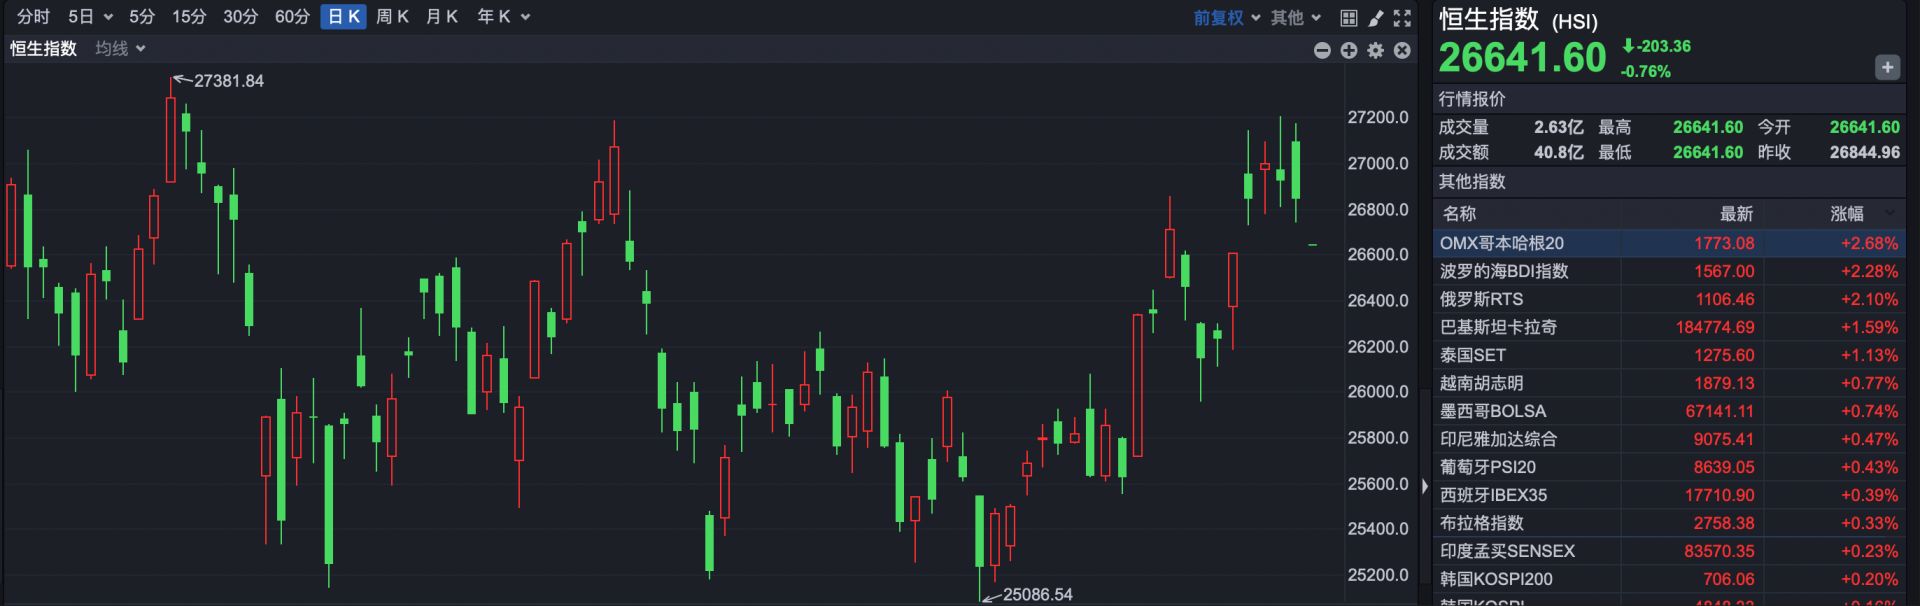Expand the 其他 dropdown menu
Image resolution: width=1920 pixels, height=606 pixels.
(1295, 17)
